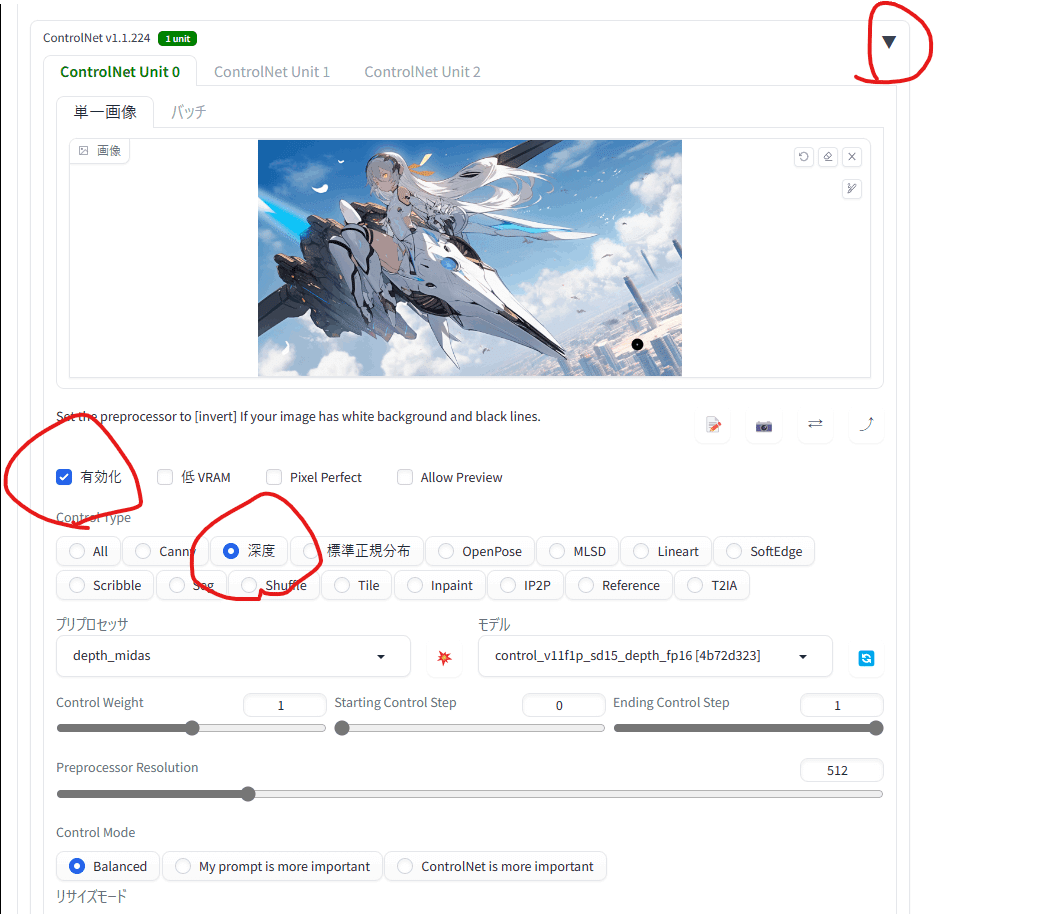The height and width of the screenshot is (914, 1038).
Task: Click the Ending Control Step slider
Action: coord(748,728)
